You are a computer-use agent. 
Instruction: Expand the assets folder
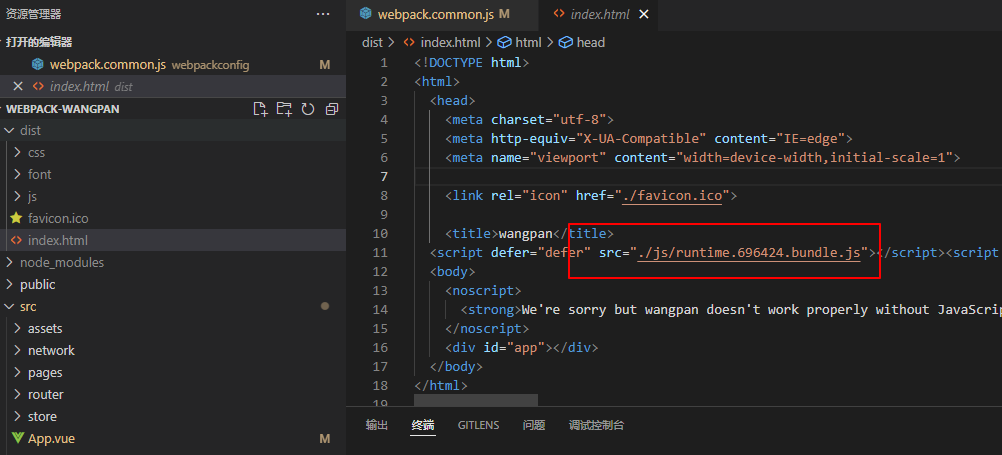point(17,329)
